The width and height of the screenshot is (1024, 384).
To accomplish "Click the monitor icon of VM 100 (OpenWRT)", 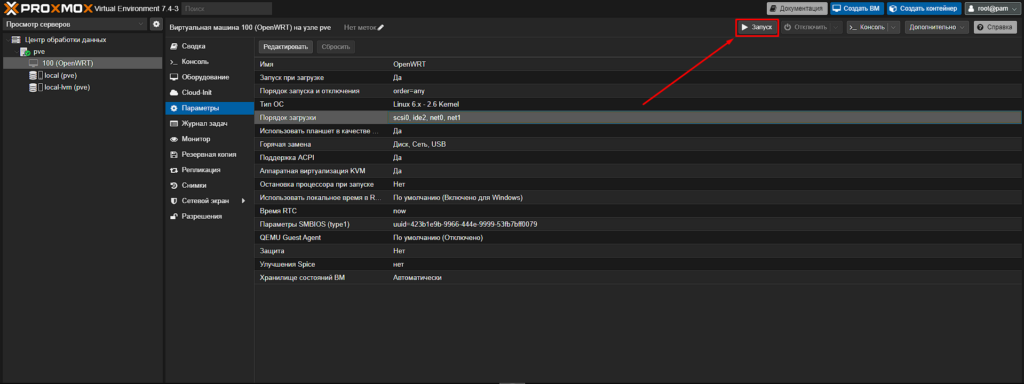I will pyautogui.click(x=34, y=63).
